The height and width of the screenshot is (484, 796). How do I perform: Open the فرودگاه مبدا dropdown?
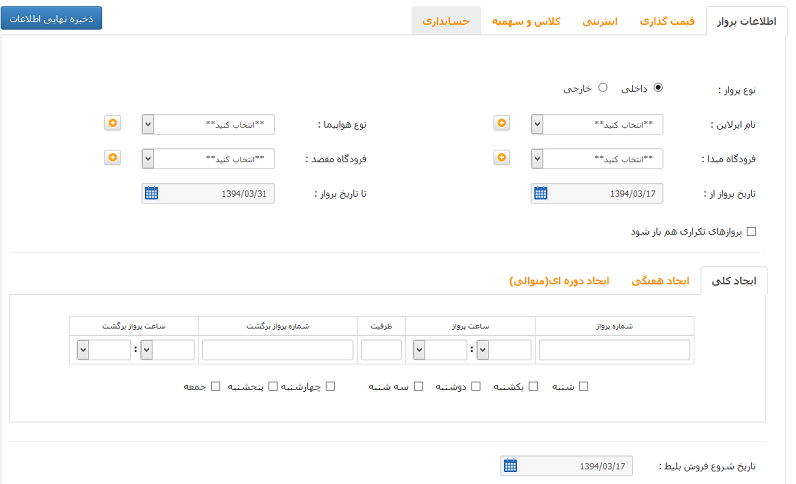(597, 159)
